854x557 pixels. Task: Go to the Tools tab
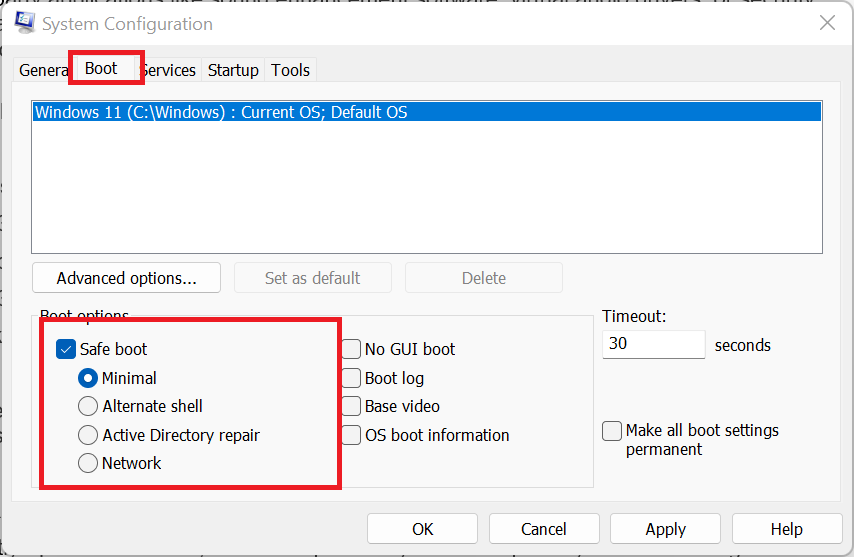point(291,70)
